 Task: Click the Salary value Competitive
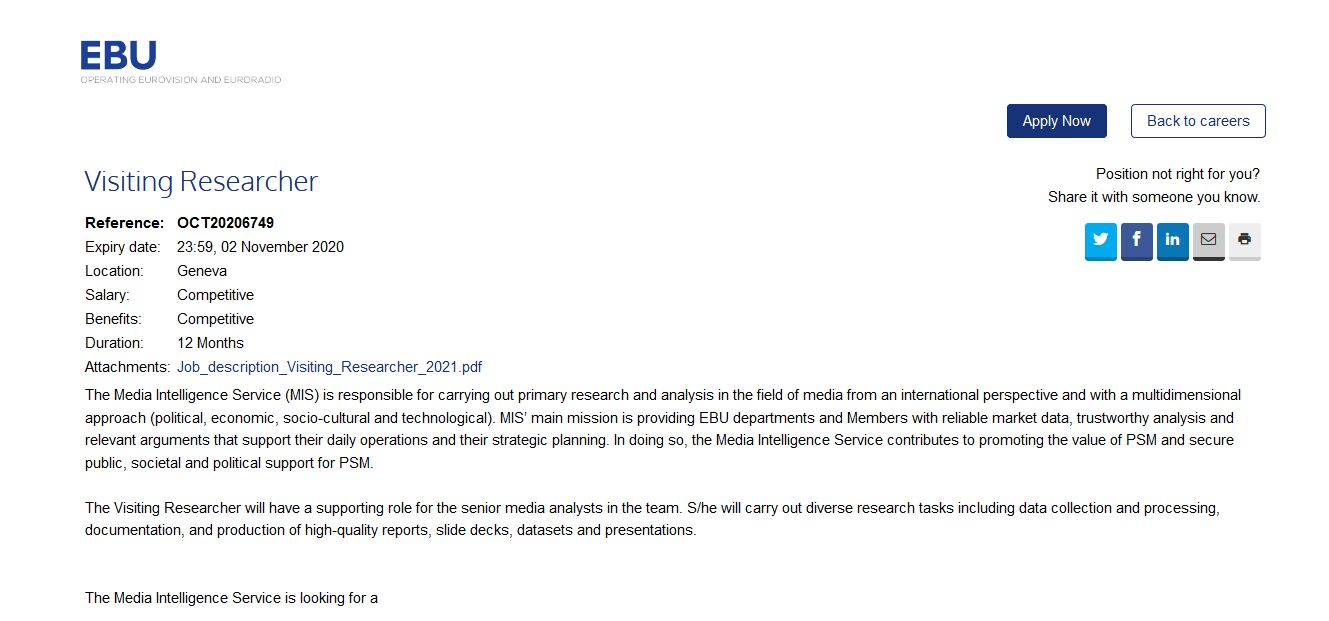pos(215,295)
